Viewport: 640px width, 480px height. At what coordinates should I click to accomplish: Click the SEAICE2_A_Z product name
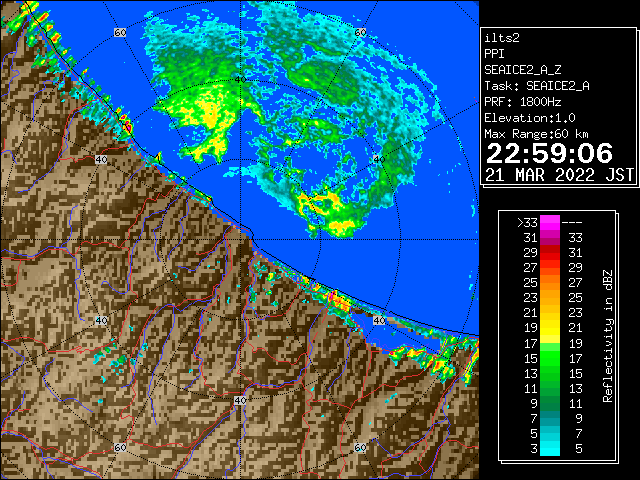522,70
